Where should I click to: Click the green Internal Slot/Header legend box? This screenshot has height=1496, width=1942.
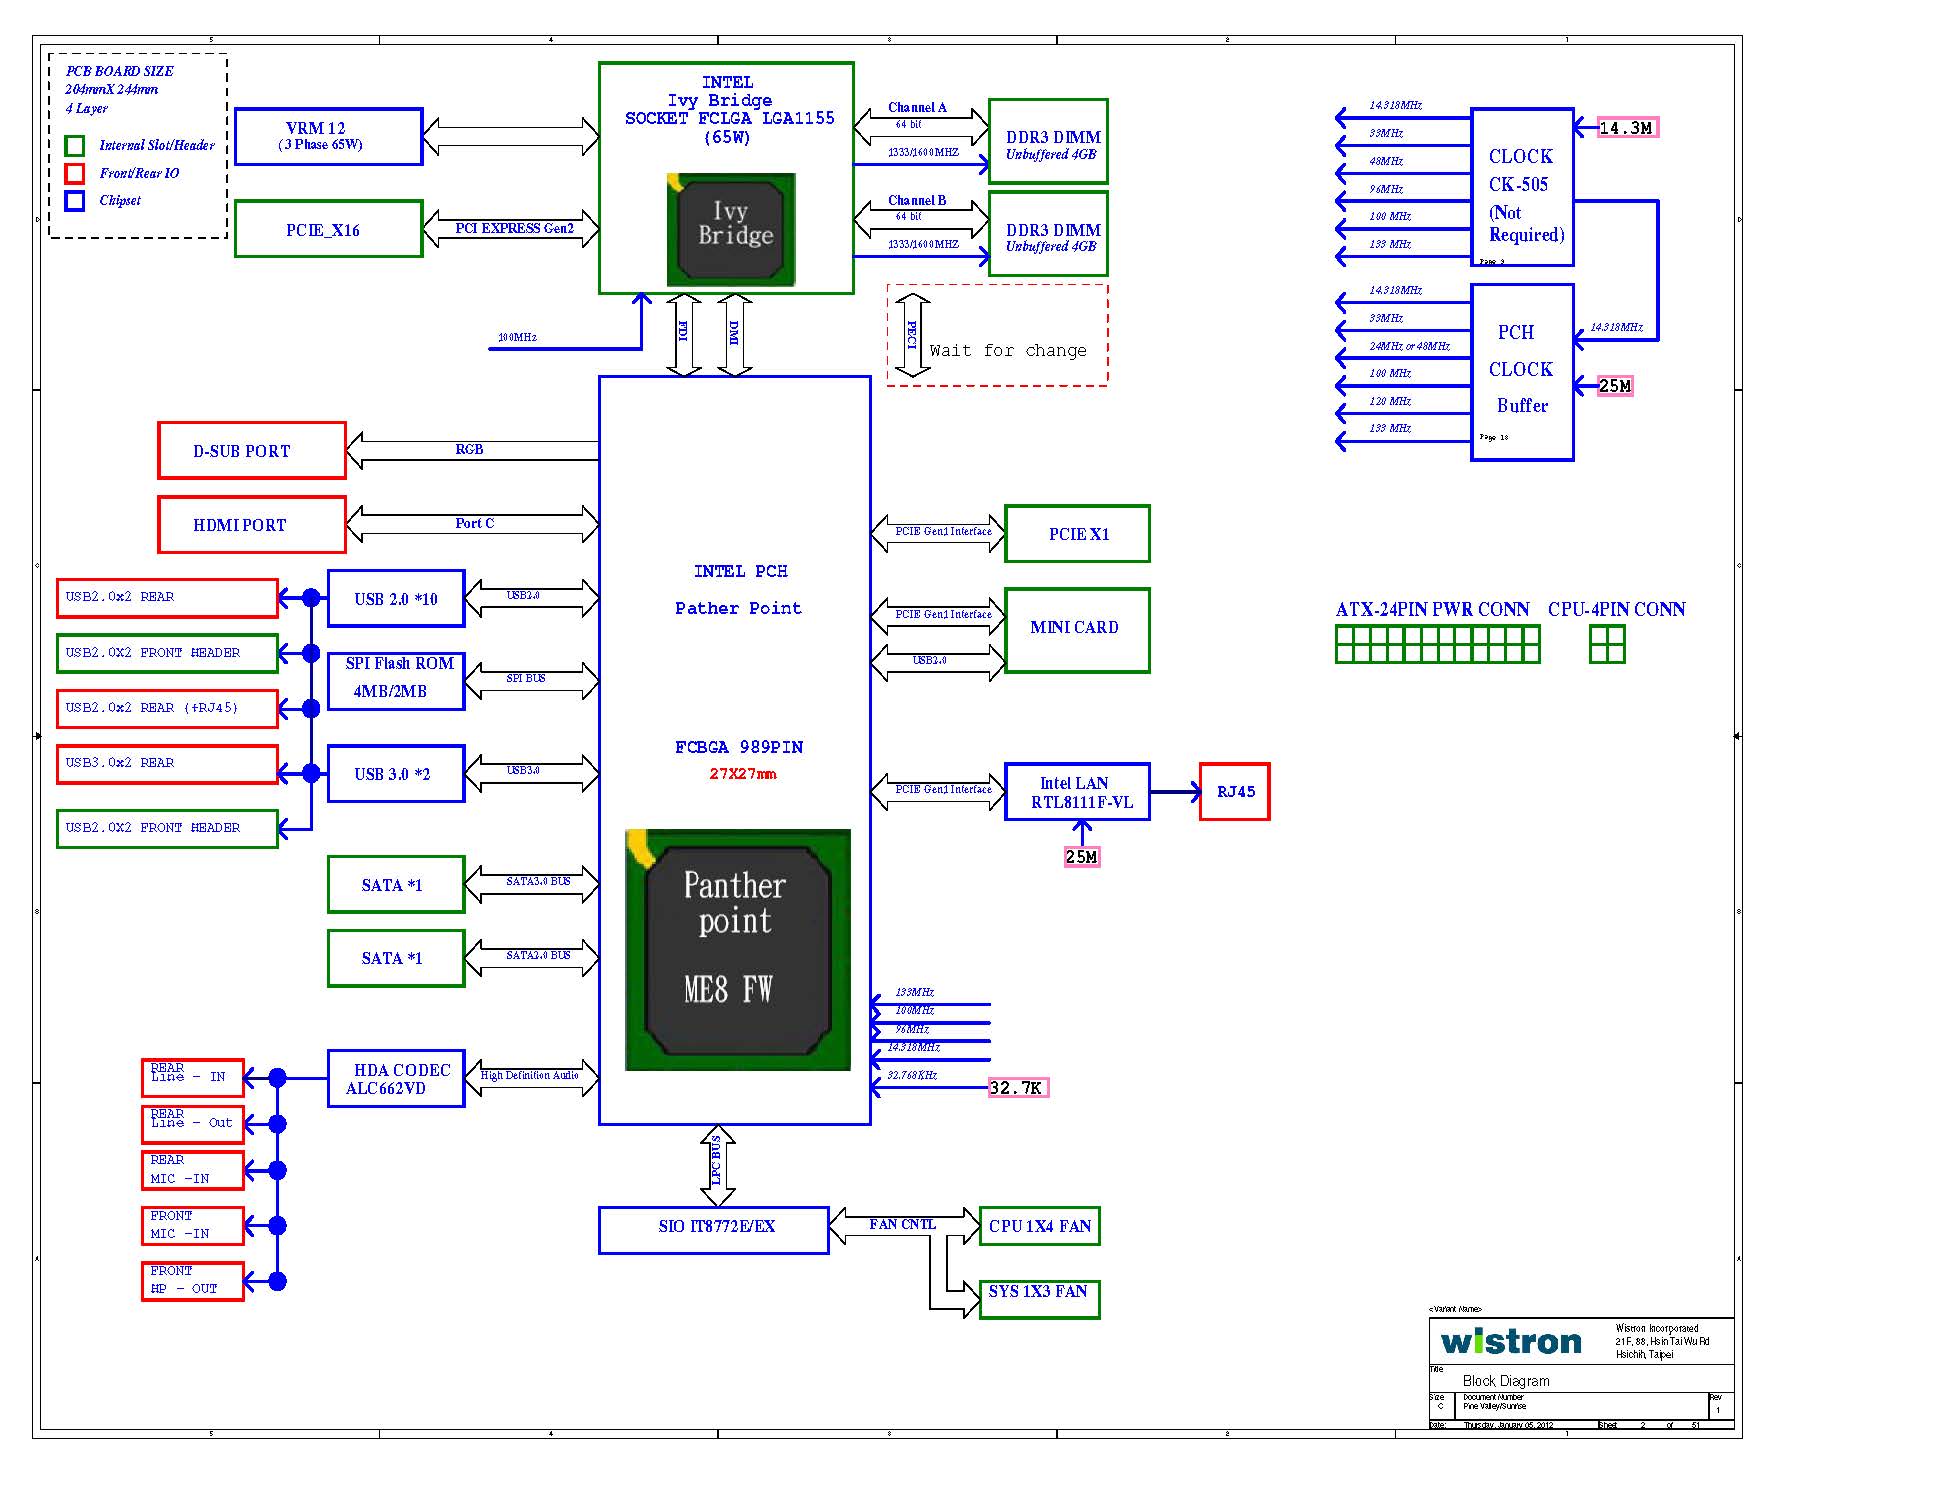coord(75,146)
